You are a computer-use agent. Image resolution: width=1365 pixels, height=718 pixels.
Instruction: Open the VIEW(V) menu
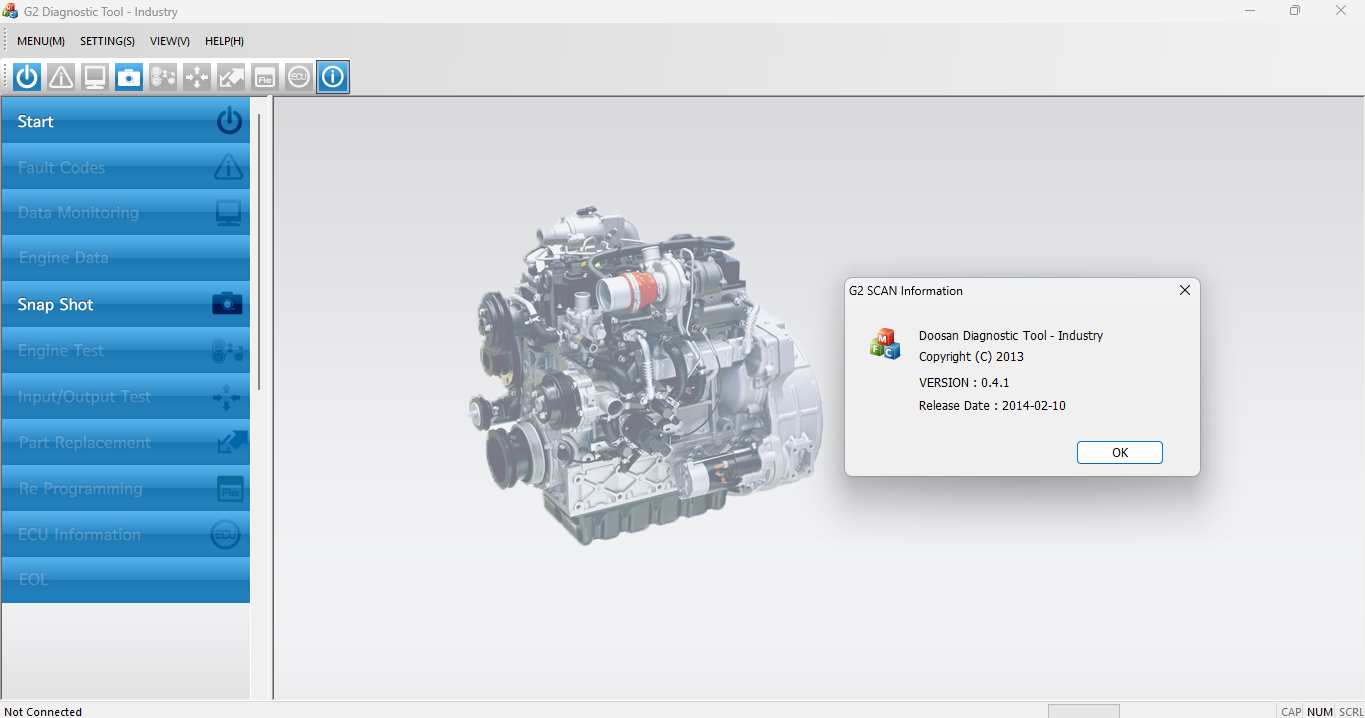tap(170, 41)
